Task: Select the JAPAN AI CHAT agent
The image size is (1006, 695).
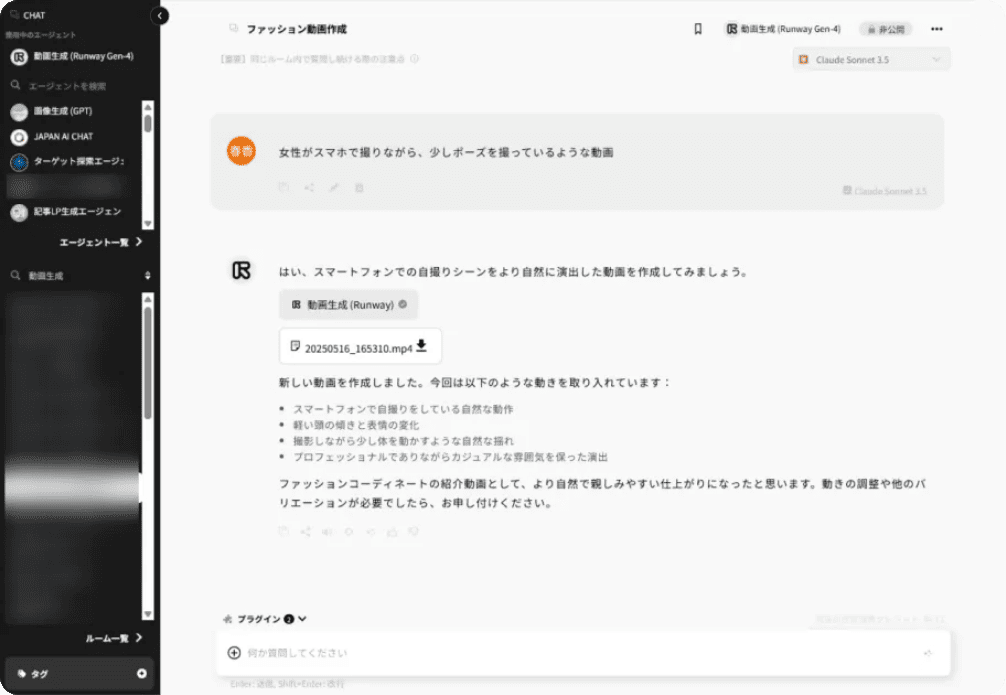Action: 62,137
